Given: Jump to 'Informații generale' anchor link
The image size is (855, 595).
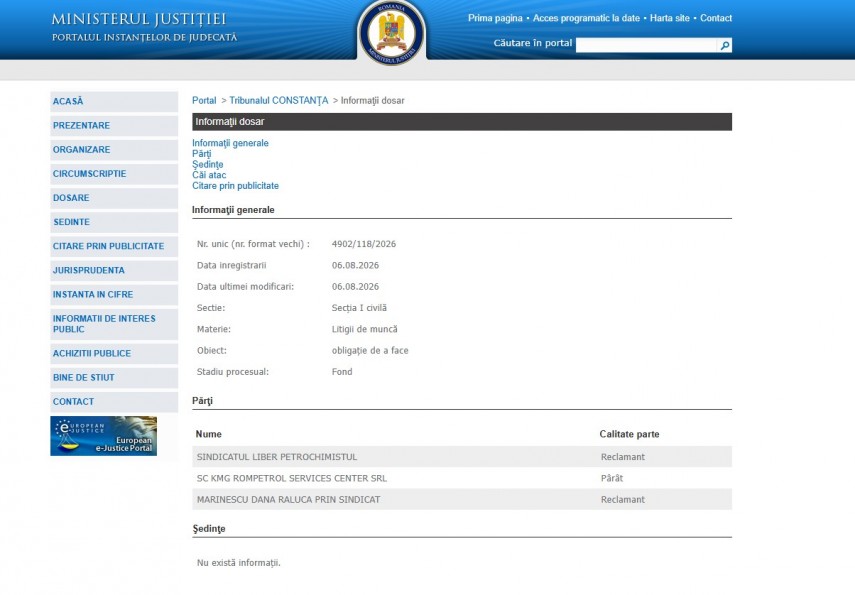Looking at the screenshot, I should coord(230,143).
